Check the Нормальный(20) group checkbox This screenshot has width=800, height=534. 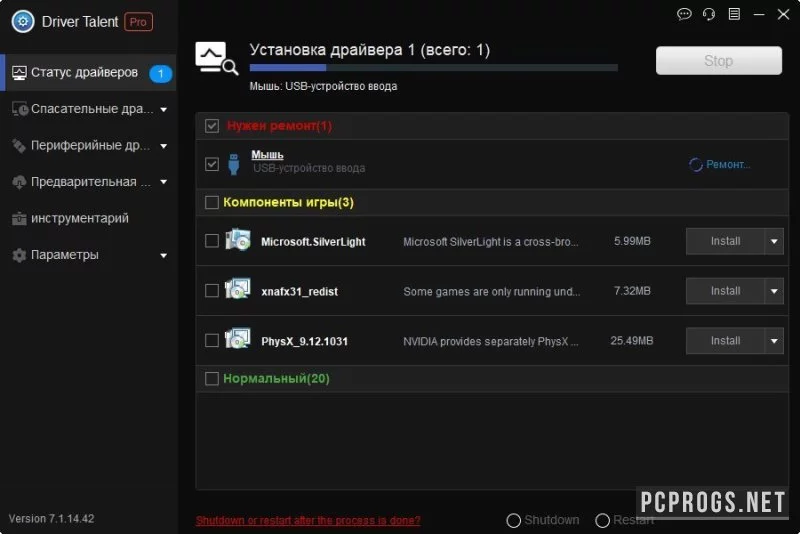212,378
